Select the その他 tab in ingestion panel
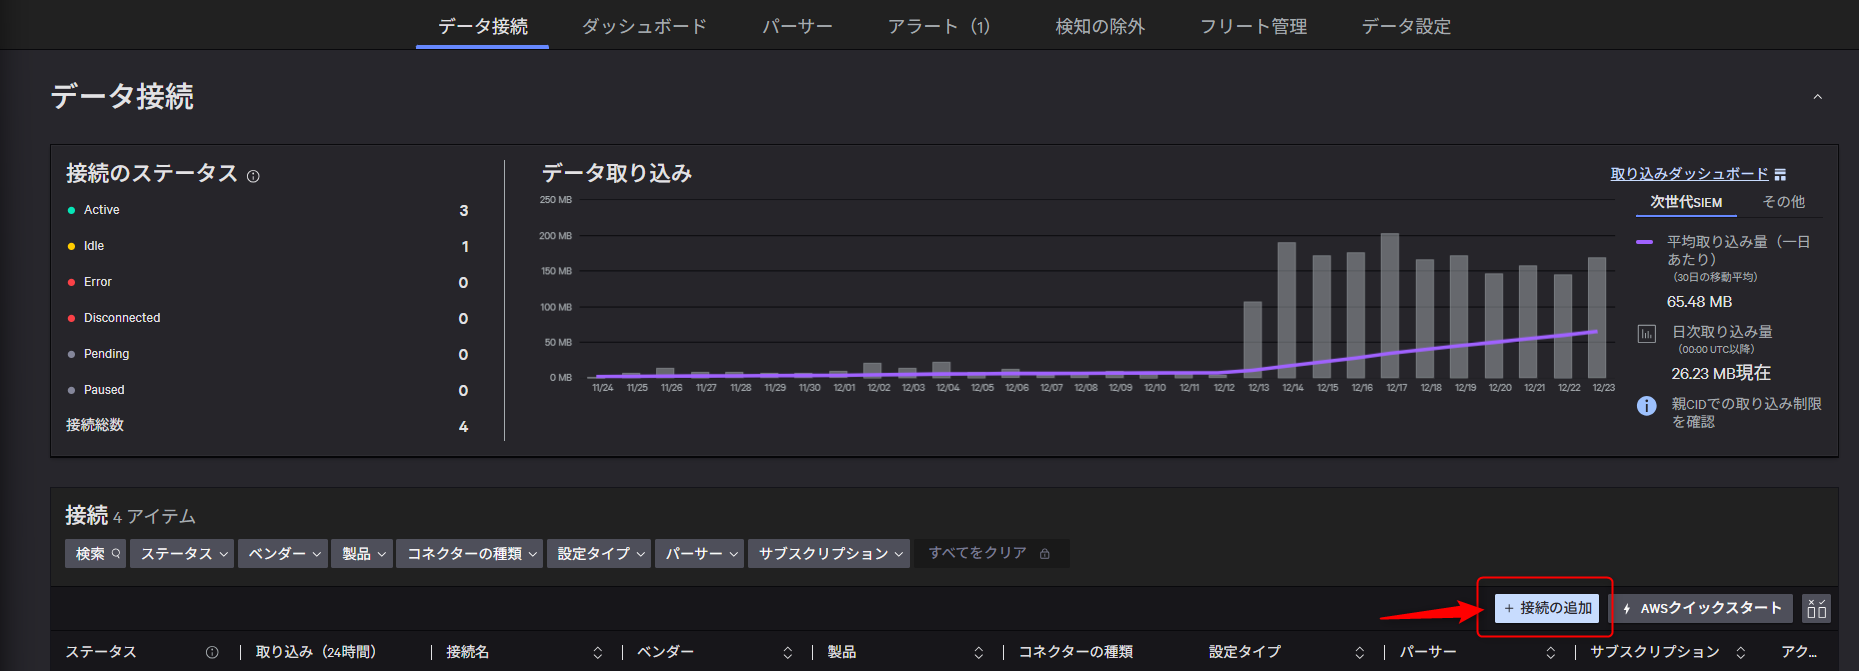 [x=1783, y=202]
